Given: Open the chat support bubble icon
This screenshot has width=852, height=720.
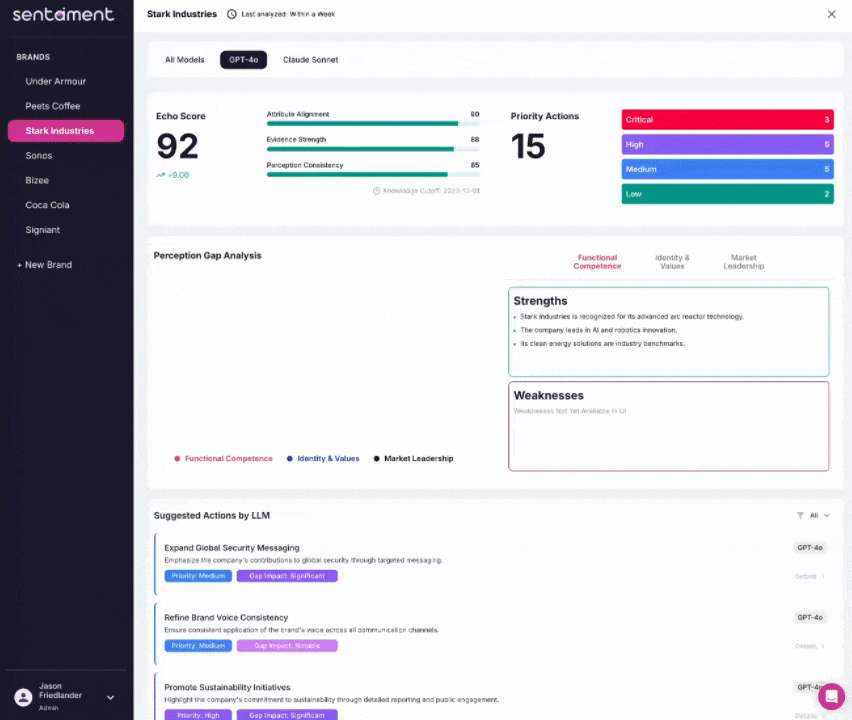Looking at the screenshot, I should [831, 696].
